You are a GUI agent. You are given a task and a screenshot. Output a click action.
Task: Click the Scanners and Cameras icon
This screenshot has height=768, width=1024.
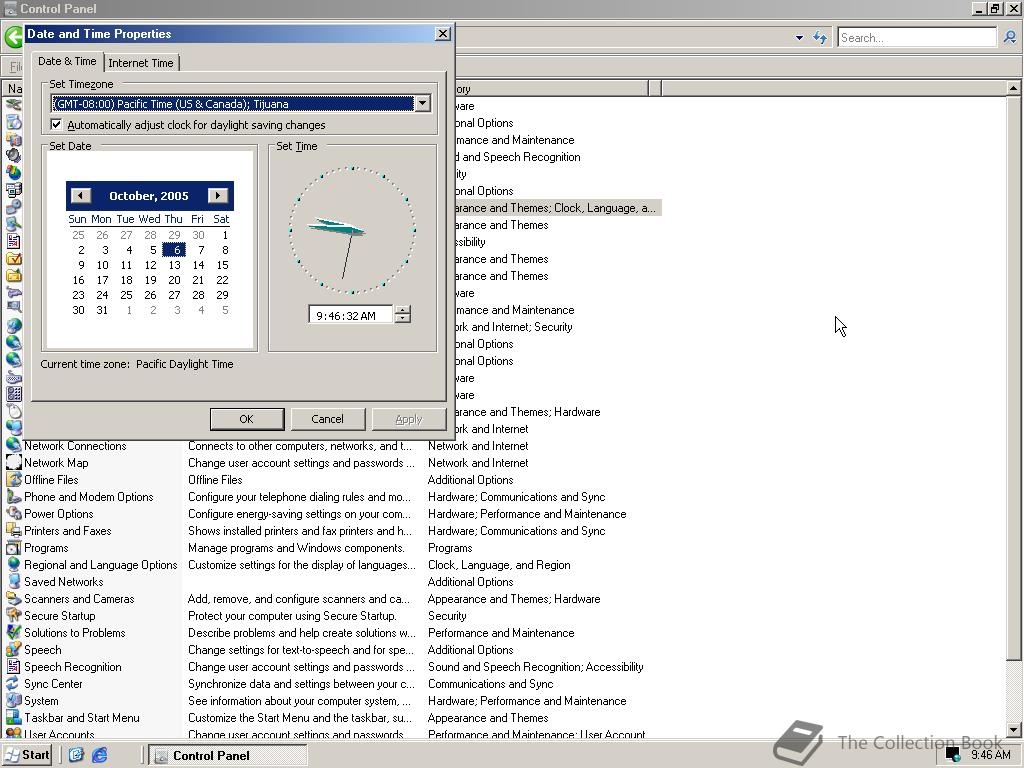pos(13,599)
